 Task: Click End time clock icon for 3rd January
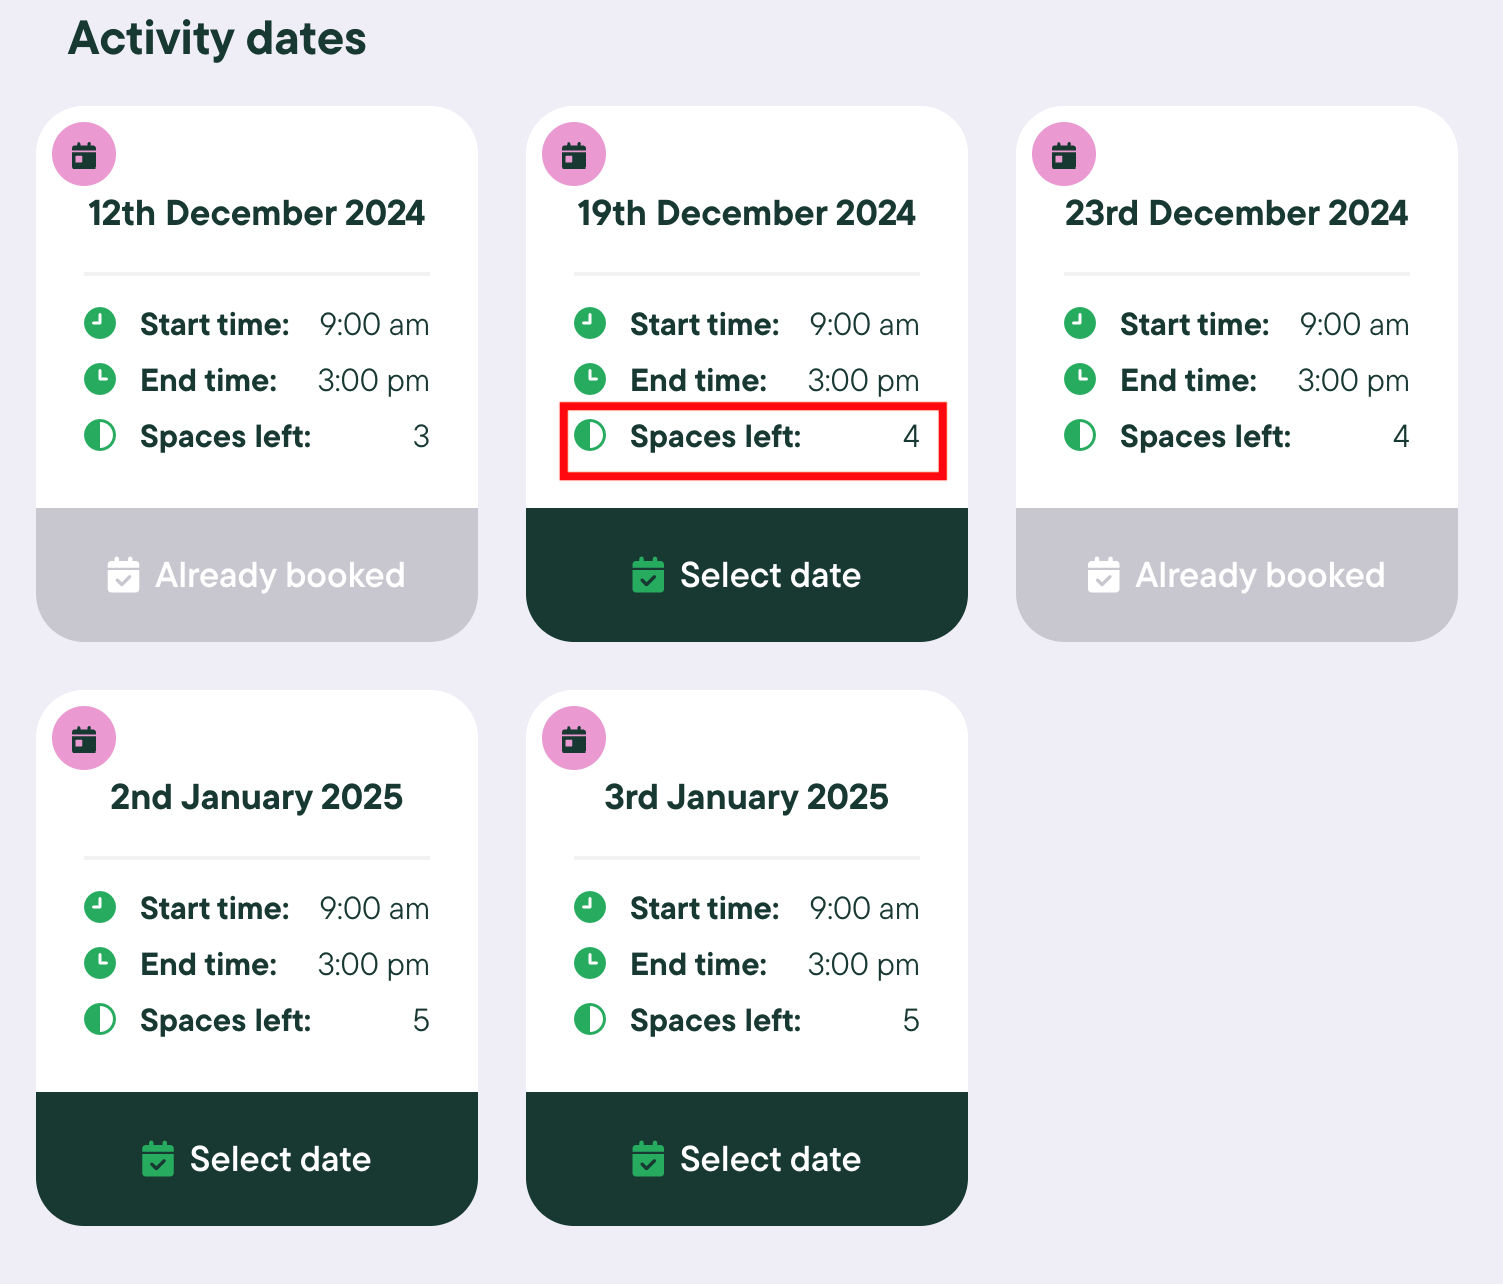tap(590, 964)
